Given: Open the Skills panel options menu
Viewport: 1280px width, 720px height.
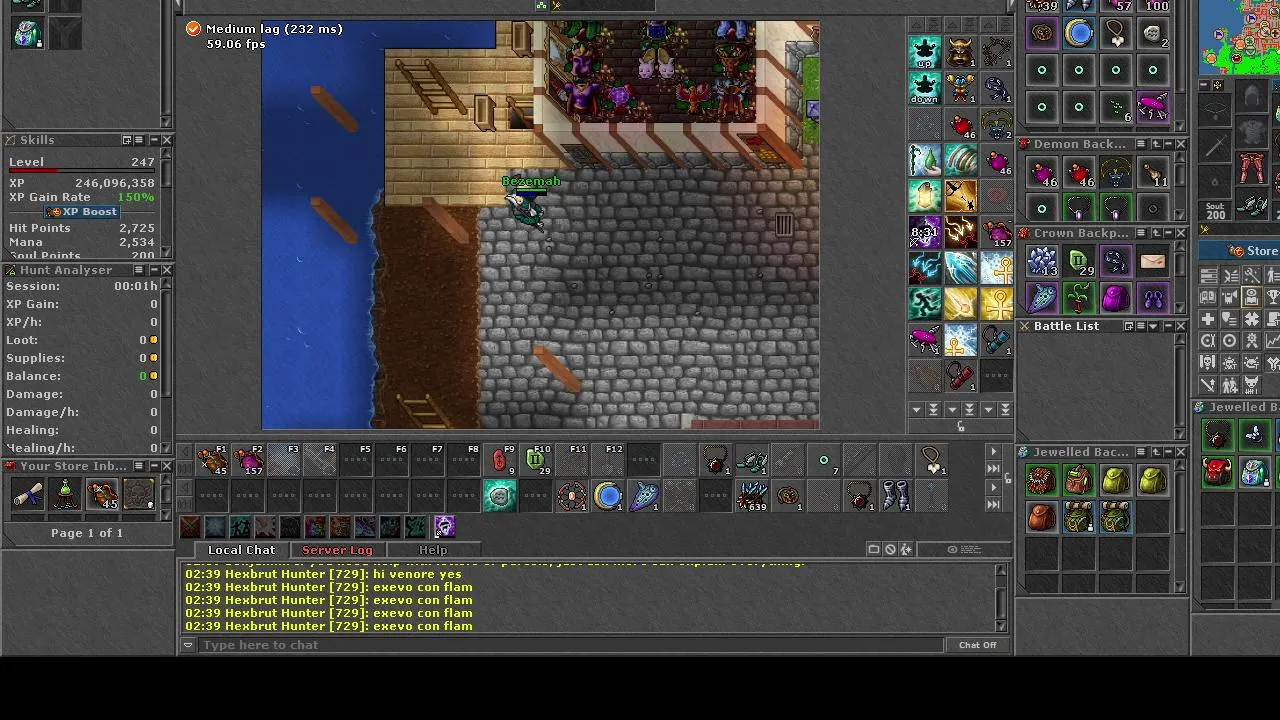Looking at the screenshot, I should pos(140,140).
